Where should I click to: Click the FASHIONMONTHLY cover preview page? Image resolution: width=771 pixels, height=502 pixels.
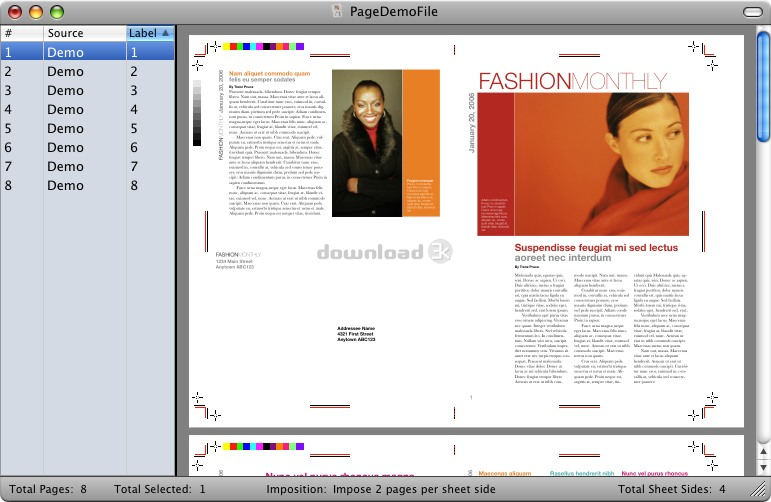[583, 231]
